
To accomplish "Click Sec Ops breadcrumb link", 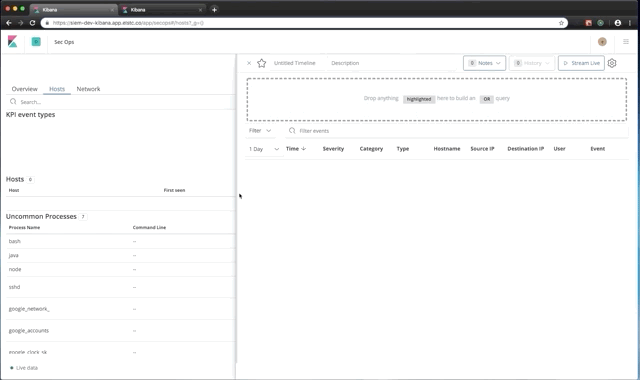I will [x=64, y=42].
